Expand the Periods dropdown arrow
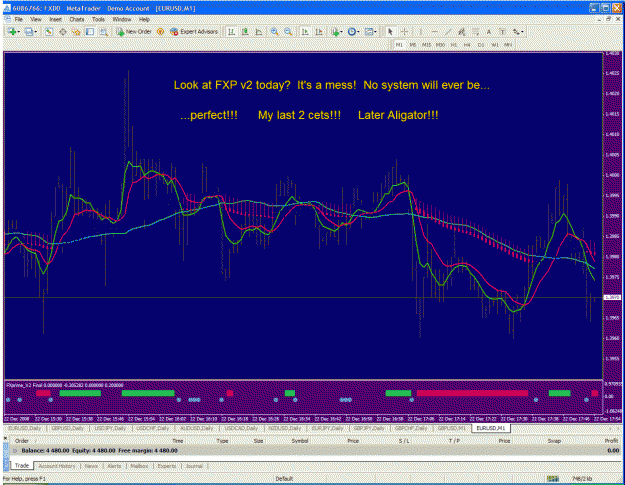The width and height of the screenshot is (625, 485). point(359,32)
